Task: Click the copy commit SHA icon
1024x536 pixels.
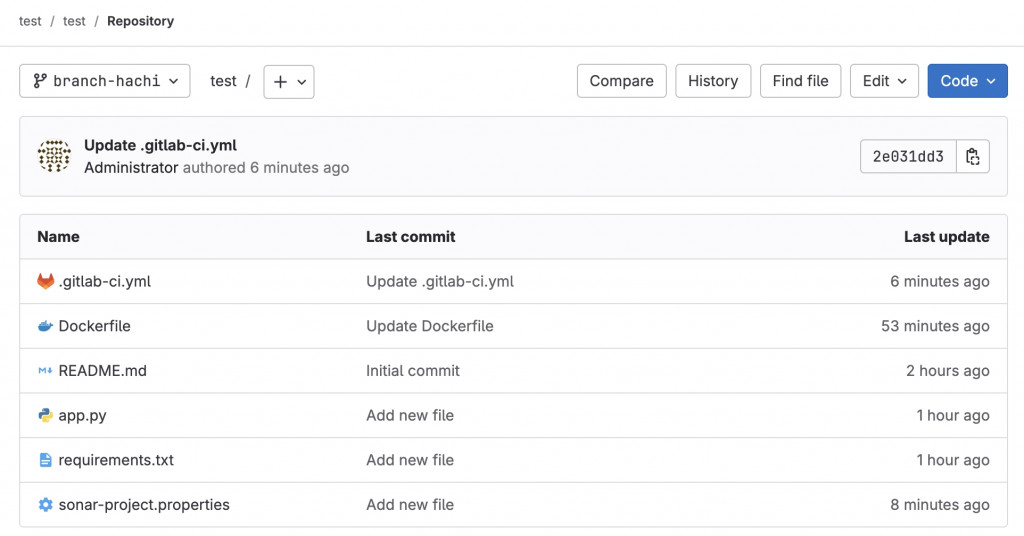Action: tap(973, 157)
